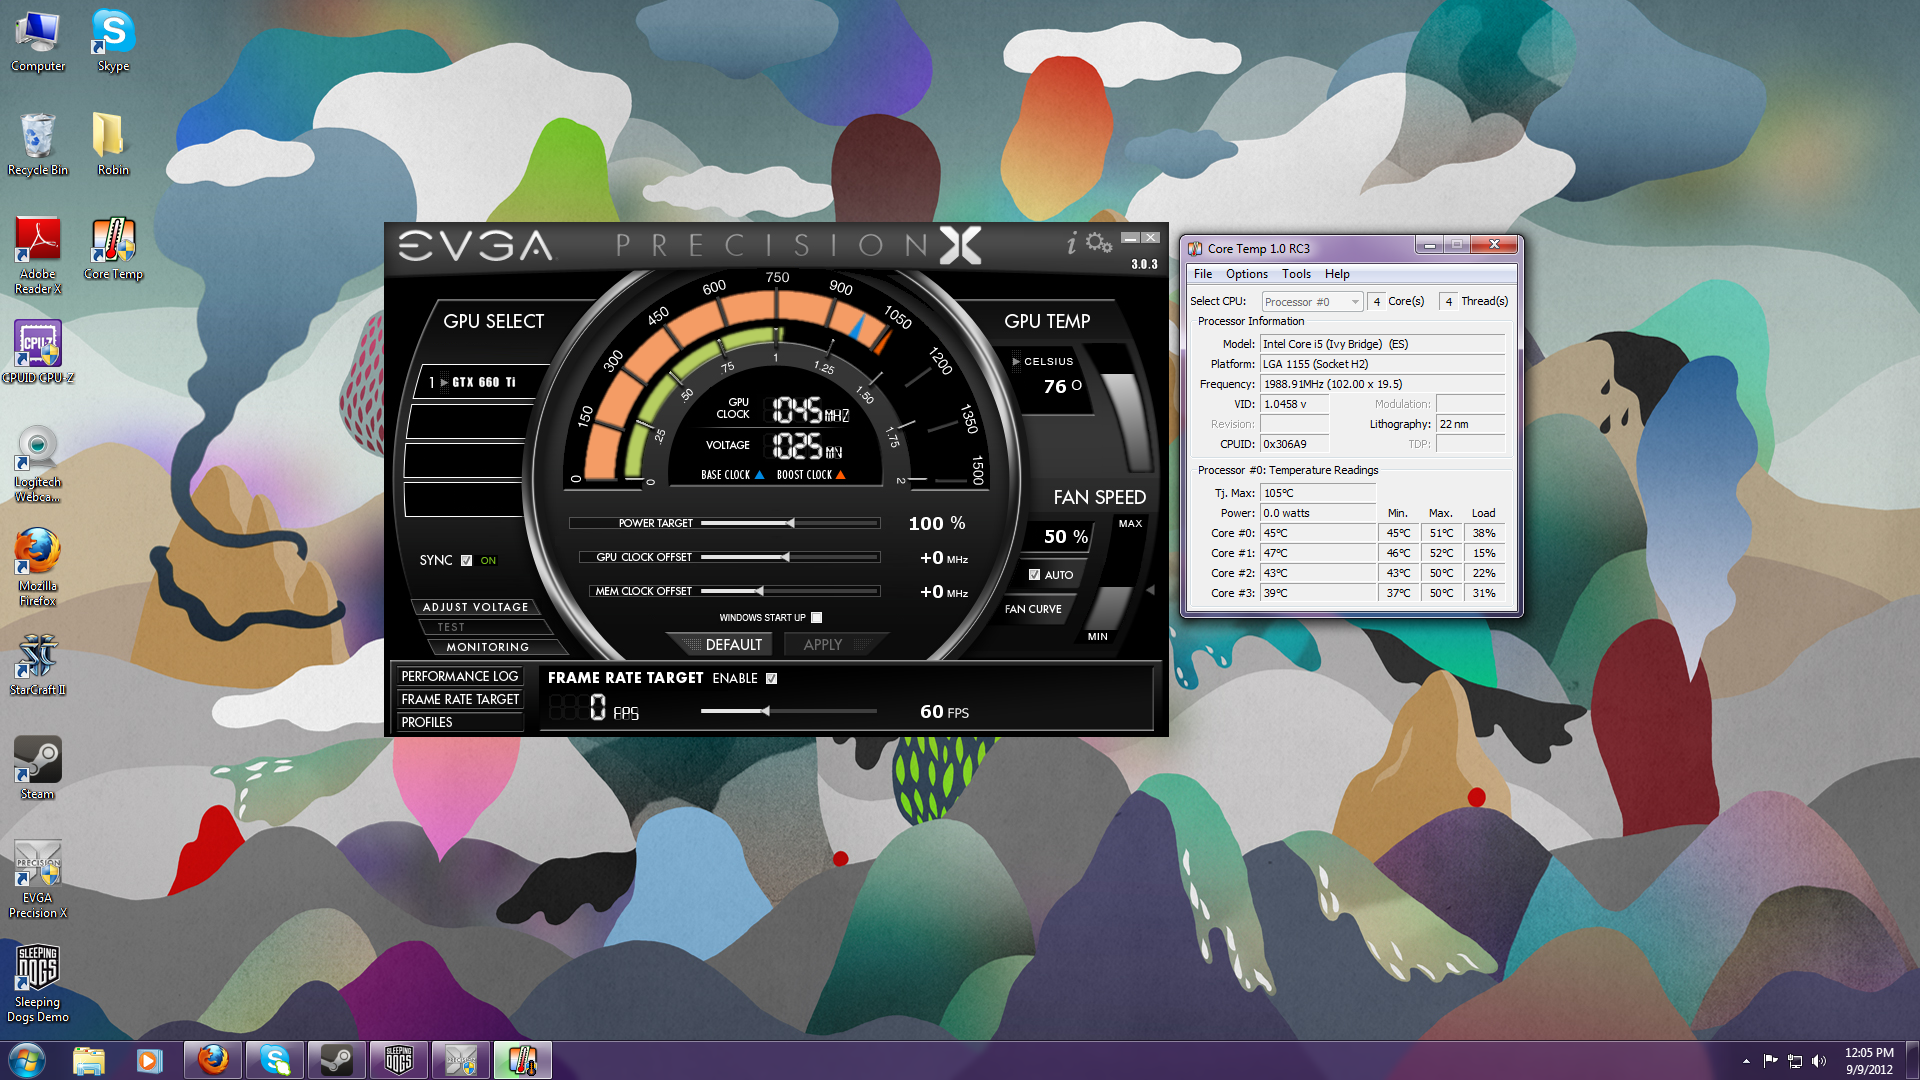
Task: Open the network tray icon
Action: coord(1795,1061)
